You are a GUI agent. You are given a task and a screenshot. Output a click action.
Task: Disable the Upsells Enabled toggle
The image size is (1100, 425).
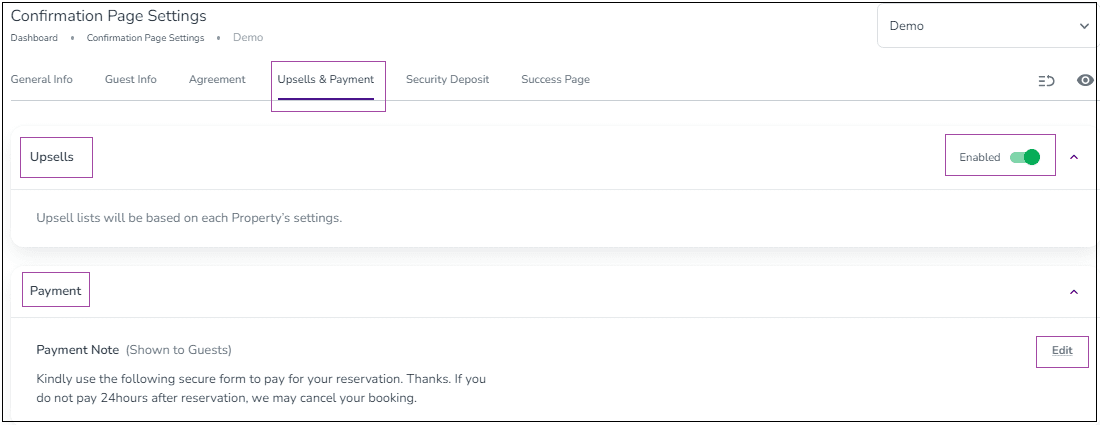[1024, 157]
